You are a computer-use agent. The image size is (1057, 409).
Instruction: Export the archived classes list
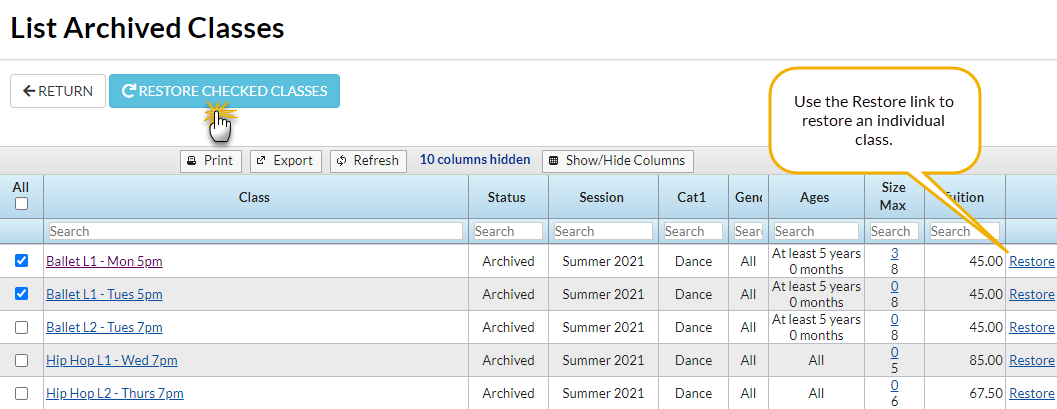(x=285, y=160)
